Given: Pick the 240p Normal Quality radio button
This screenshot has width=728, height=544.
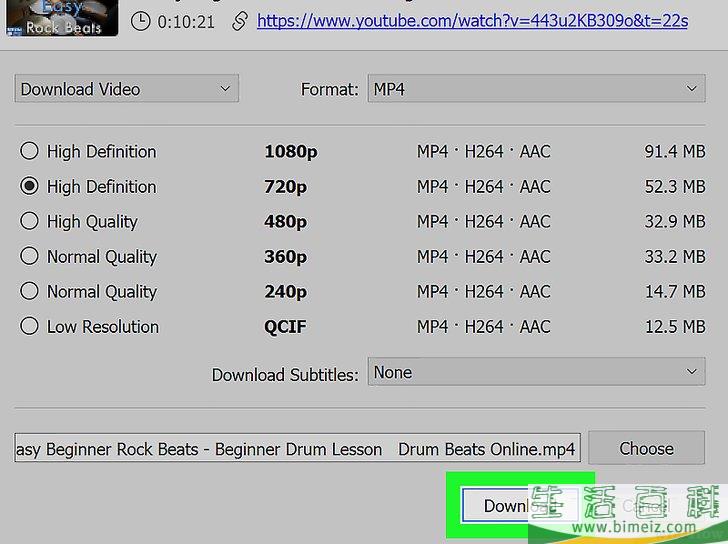Looking at the screenshot, I should click(30, 291).
